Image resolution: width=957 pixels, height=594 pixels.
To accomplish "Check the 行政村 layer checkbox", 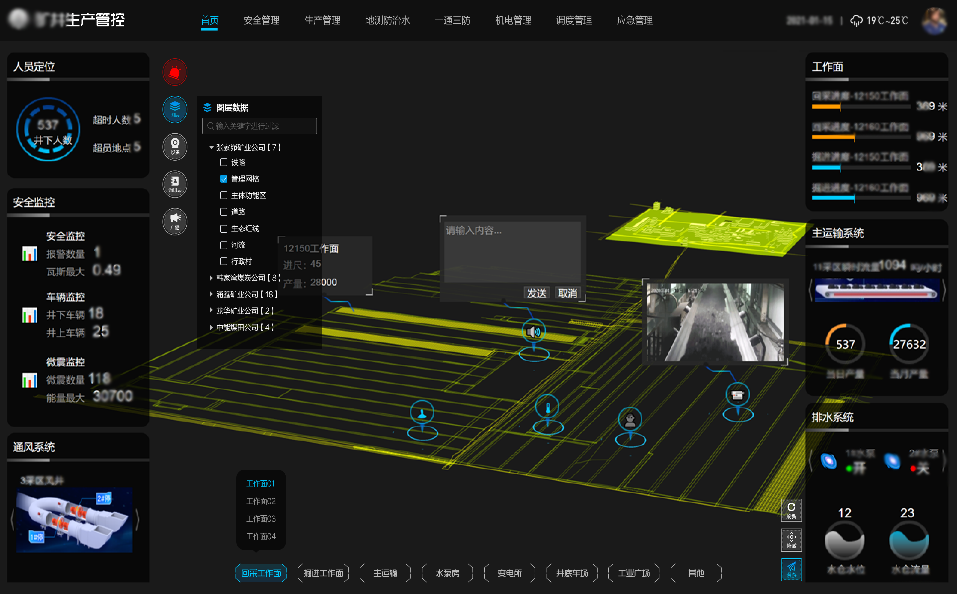I will [224, 260].
